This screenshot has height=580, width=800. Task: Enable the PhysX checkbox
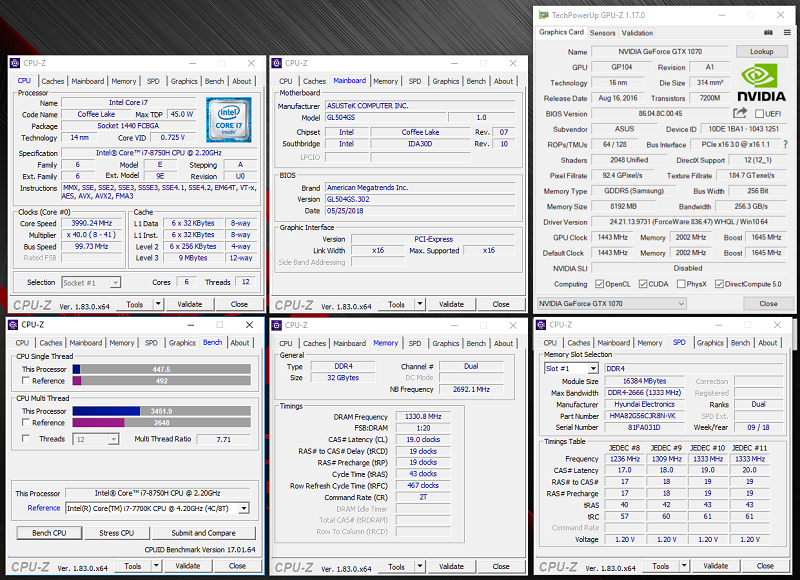[681, 284]
